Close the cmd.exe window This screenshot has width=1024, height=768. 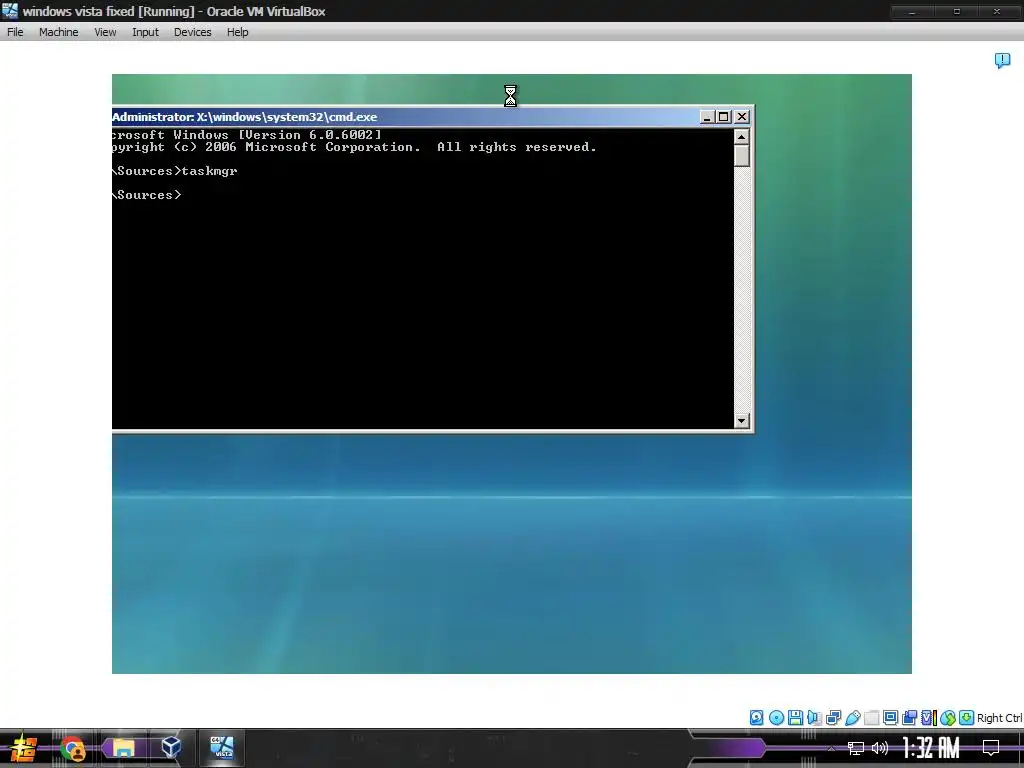pos(742,117)
